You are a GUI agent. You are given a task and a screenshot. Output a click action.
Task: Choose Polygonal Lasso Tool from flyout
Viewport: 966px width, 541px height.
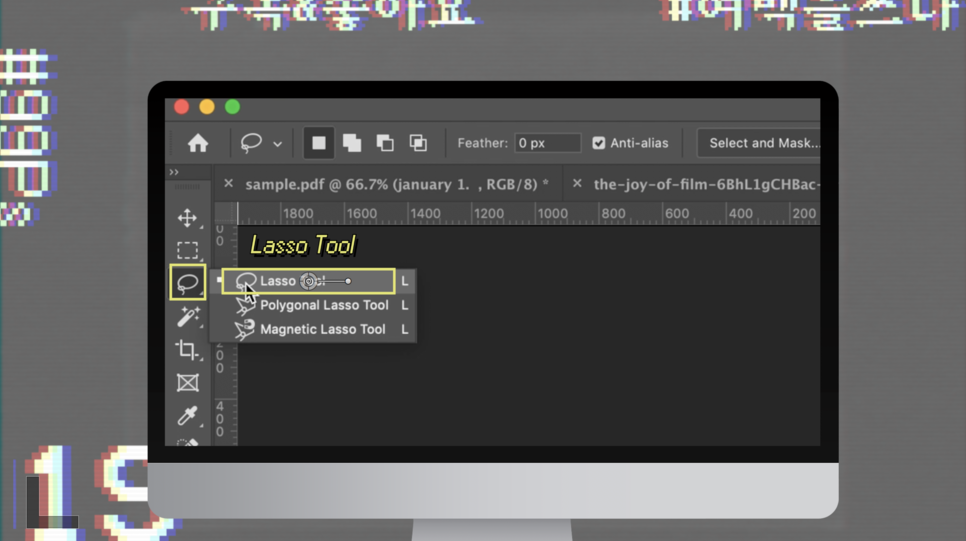[313, 305]
